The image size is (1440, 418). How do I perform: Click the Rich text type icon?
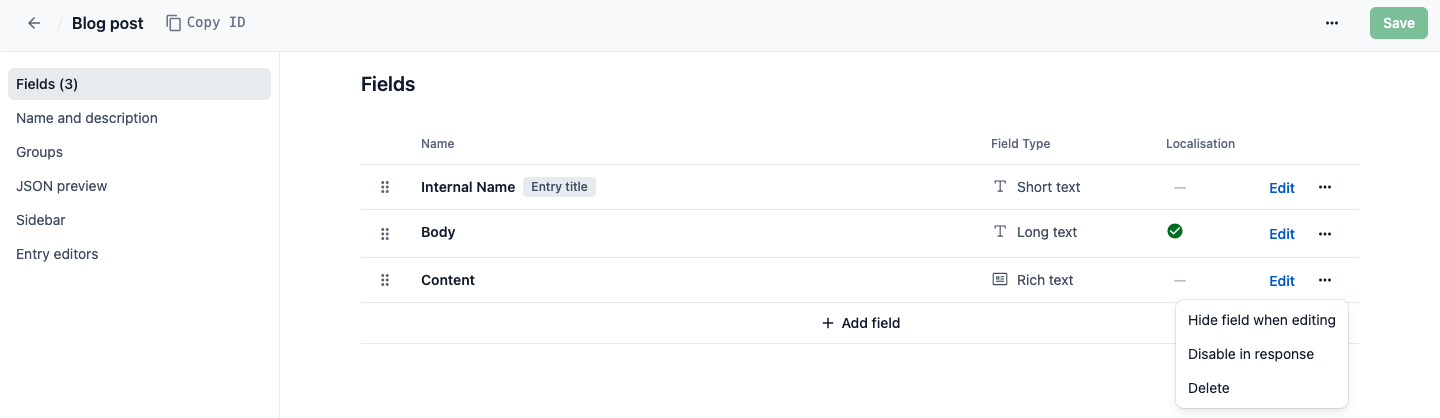999,280
